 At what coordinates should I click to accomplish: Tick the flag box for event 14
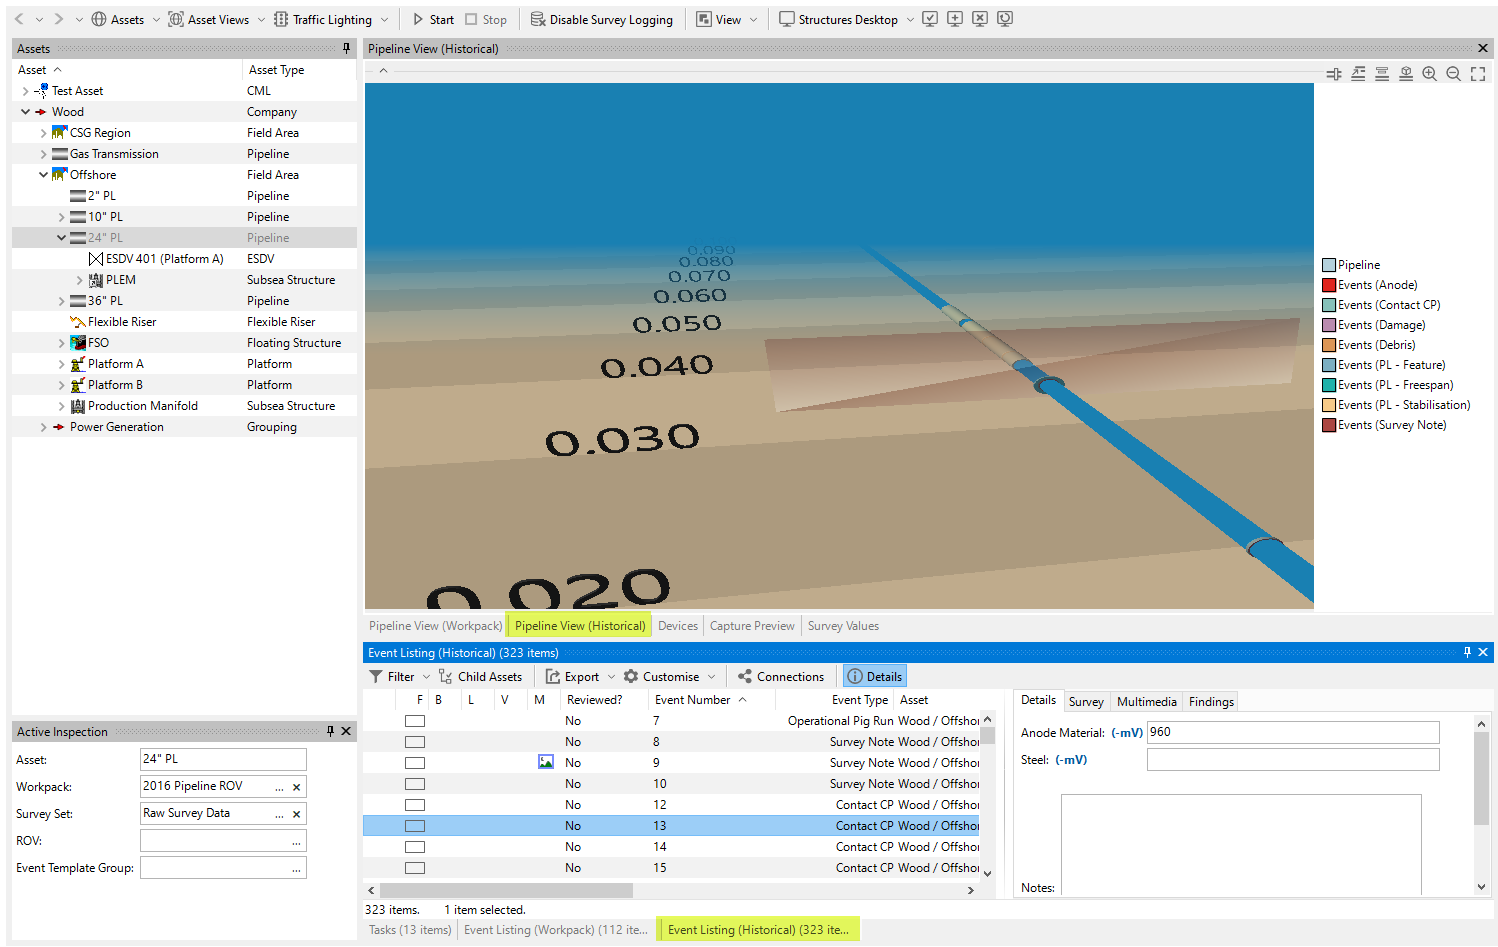pos(415,847)
